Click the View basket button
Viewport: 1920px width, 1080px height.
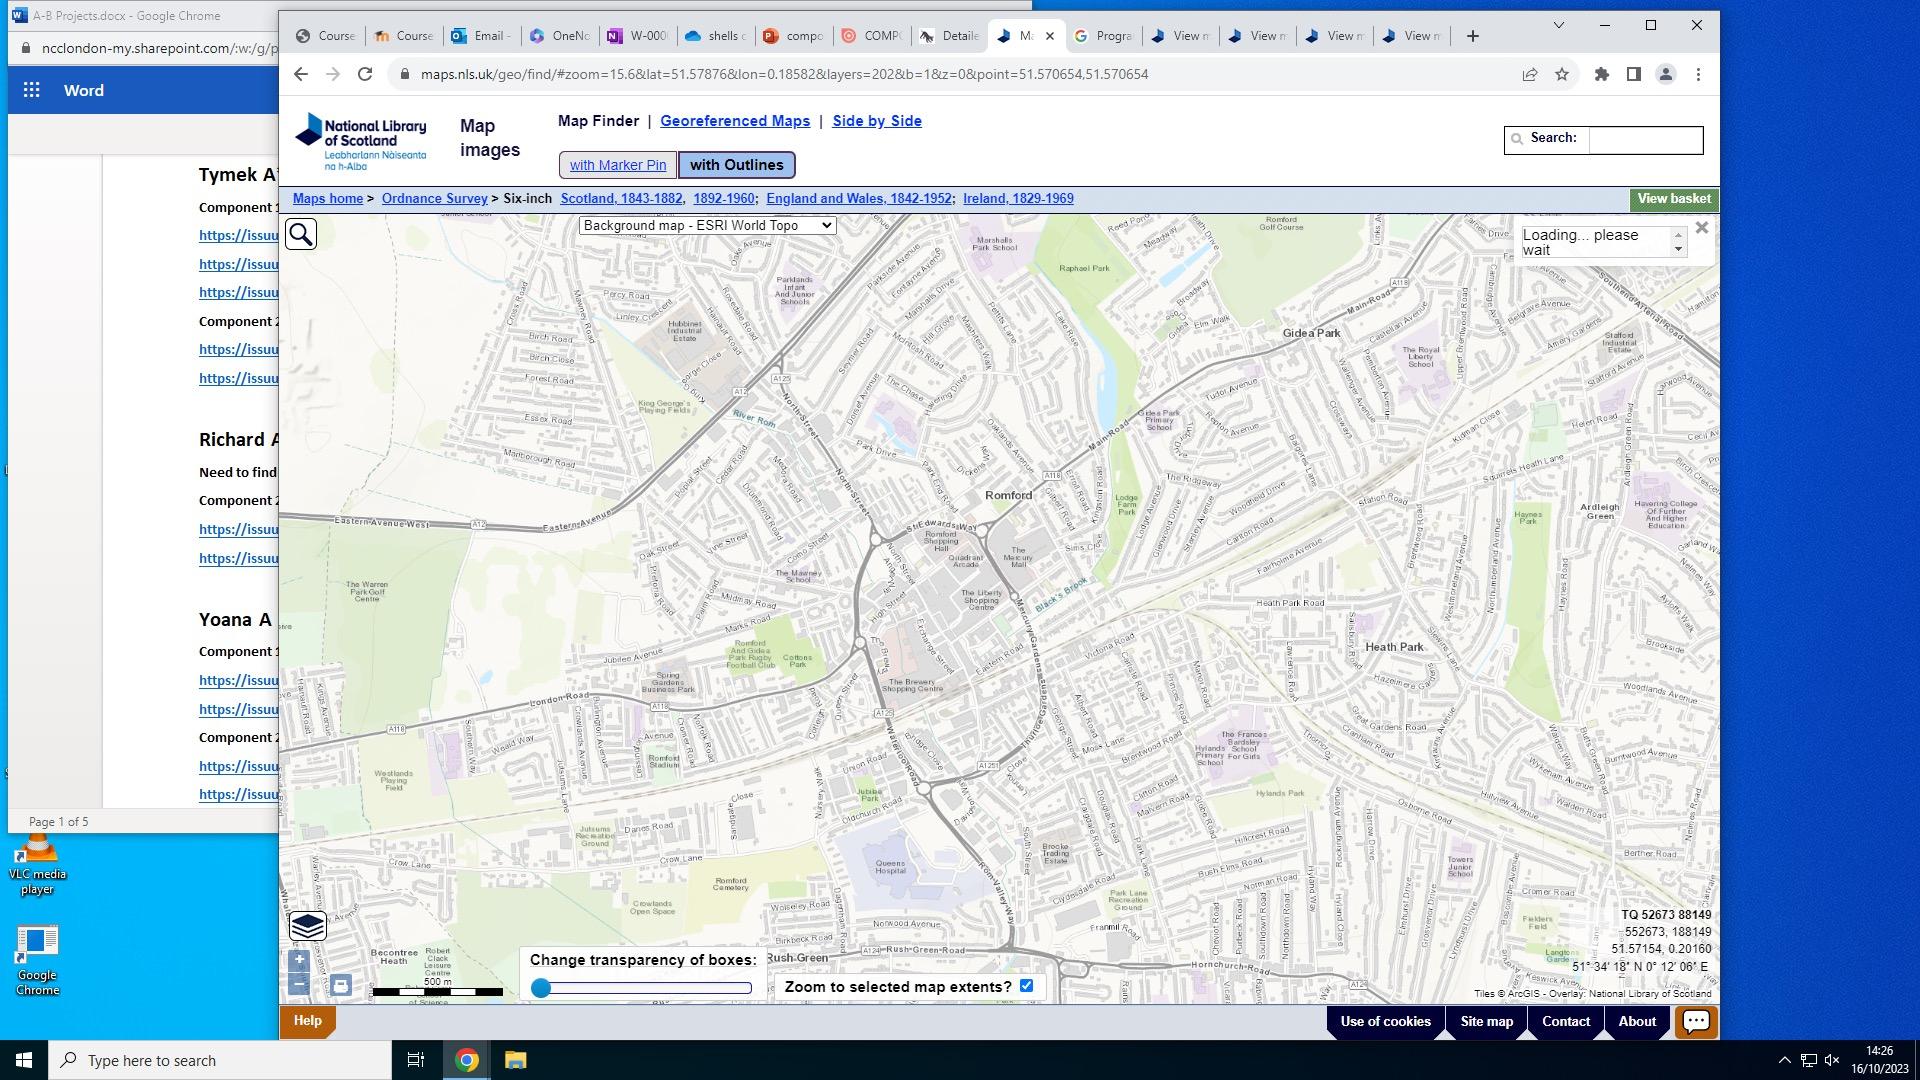pyautogui.click(x=1673, y=199)
